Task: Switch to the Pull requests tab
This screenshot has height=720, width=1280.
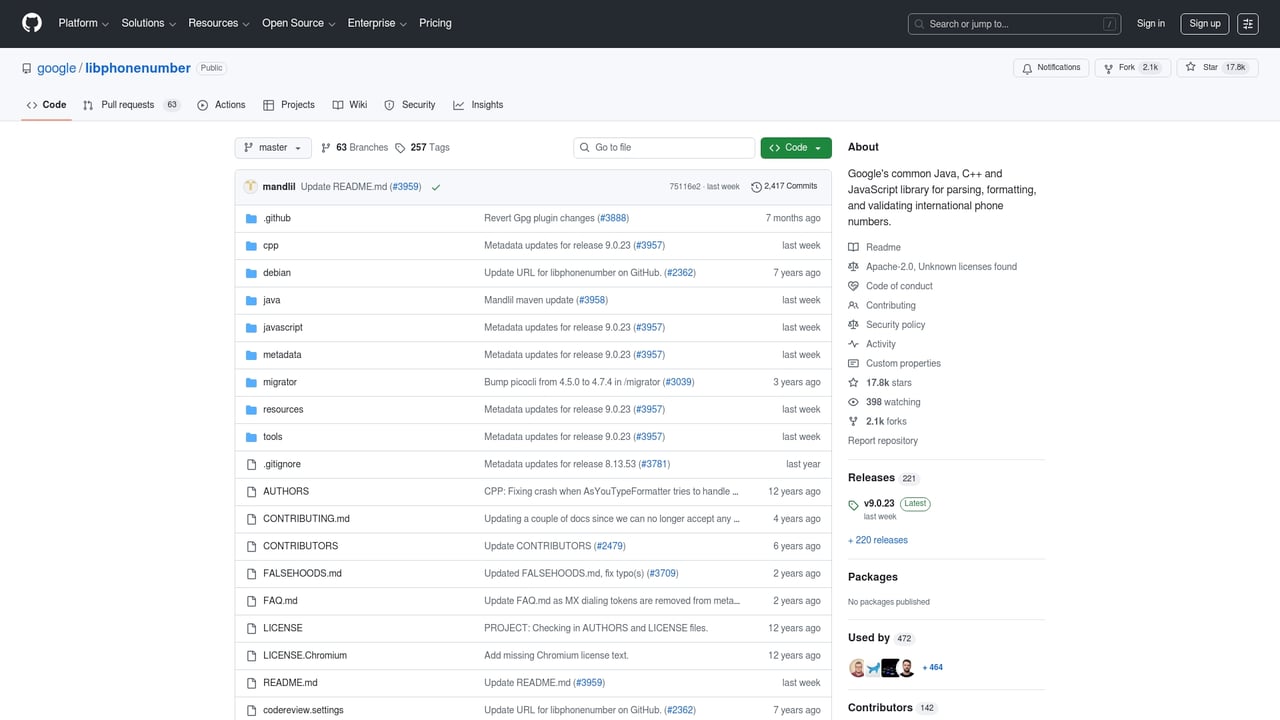Action: tap(128, 105)
